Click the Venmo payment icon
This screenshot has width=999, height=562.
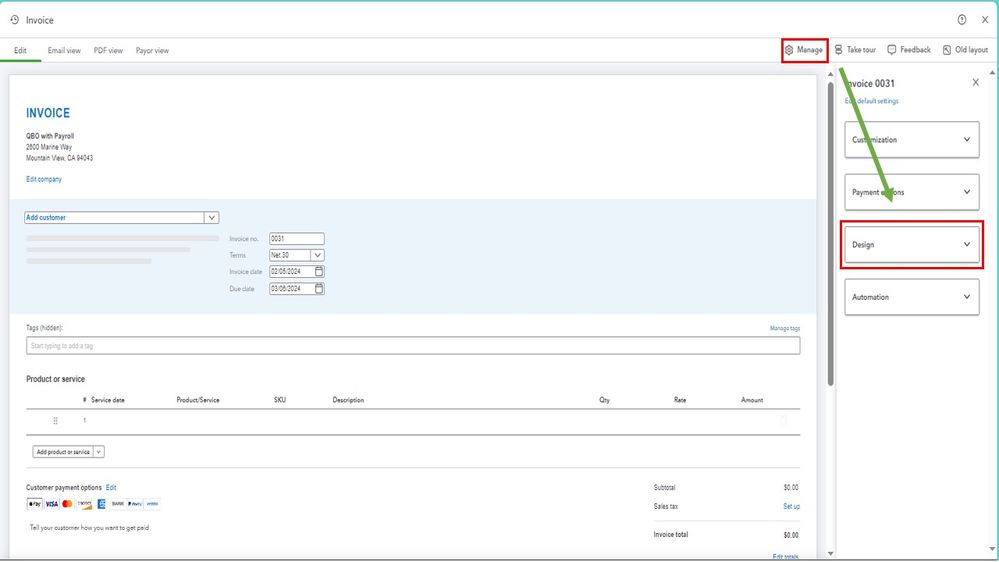[152, 504]
